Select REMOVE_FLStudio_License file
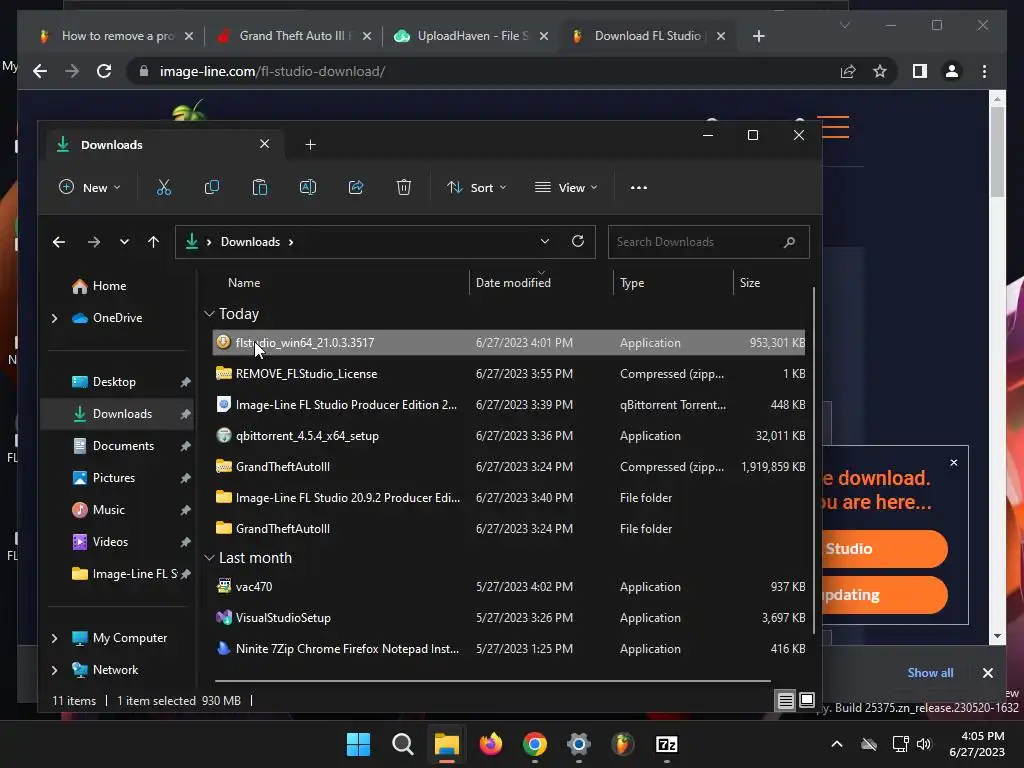 pyautogui.click(x=510, y=374)
